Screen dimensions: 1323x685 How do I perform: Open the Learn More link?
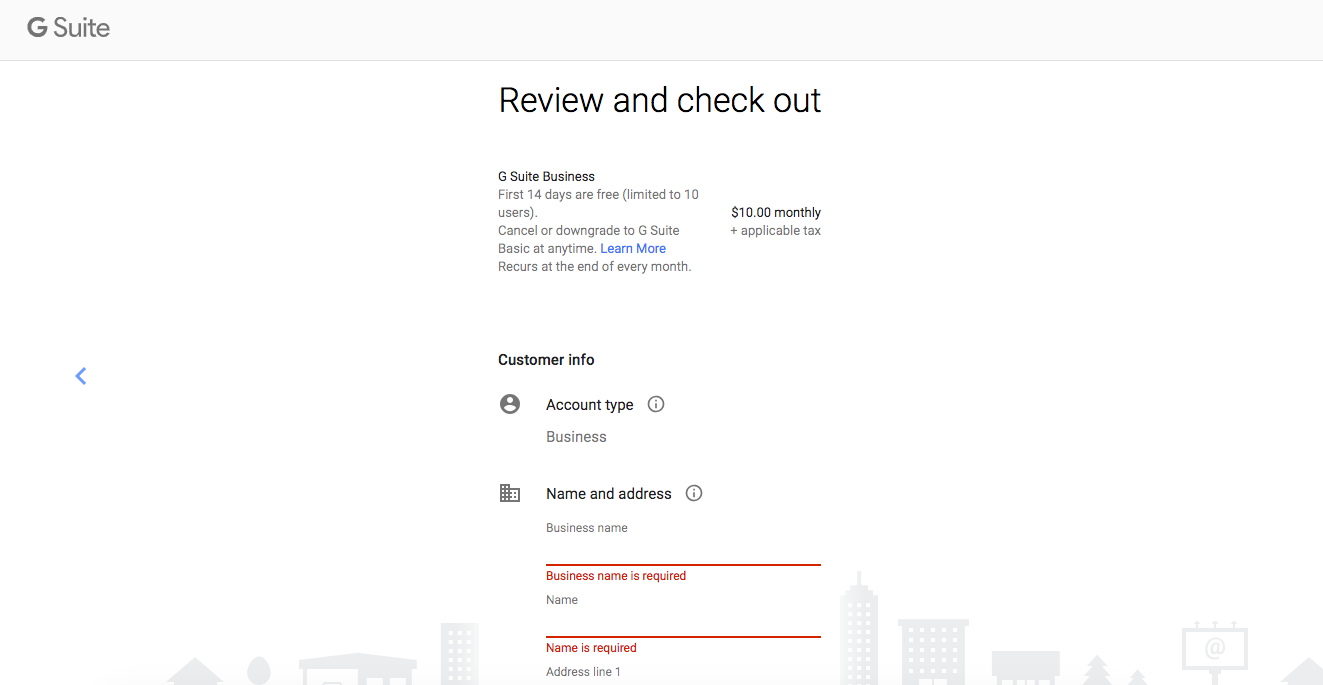(633, 248)
